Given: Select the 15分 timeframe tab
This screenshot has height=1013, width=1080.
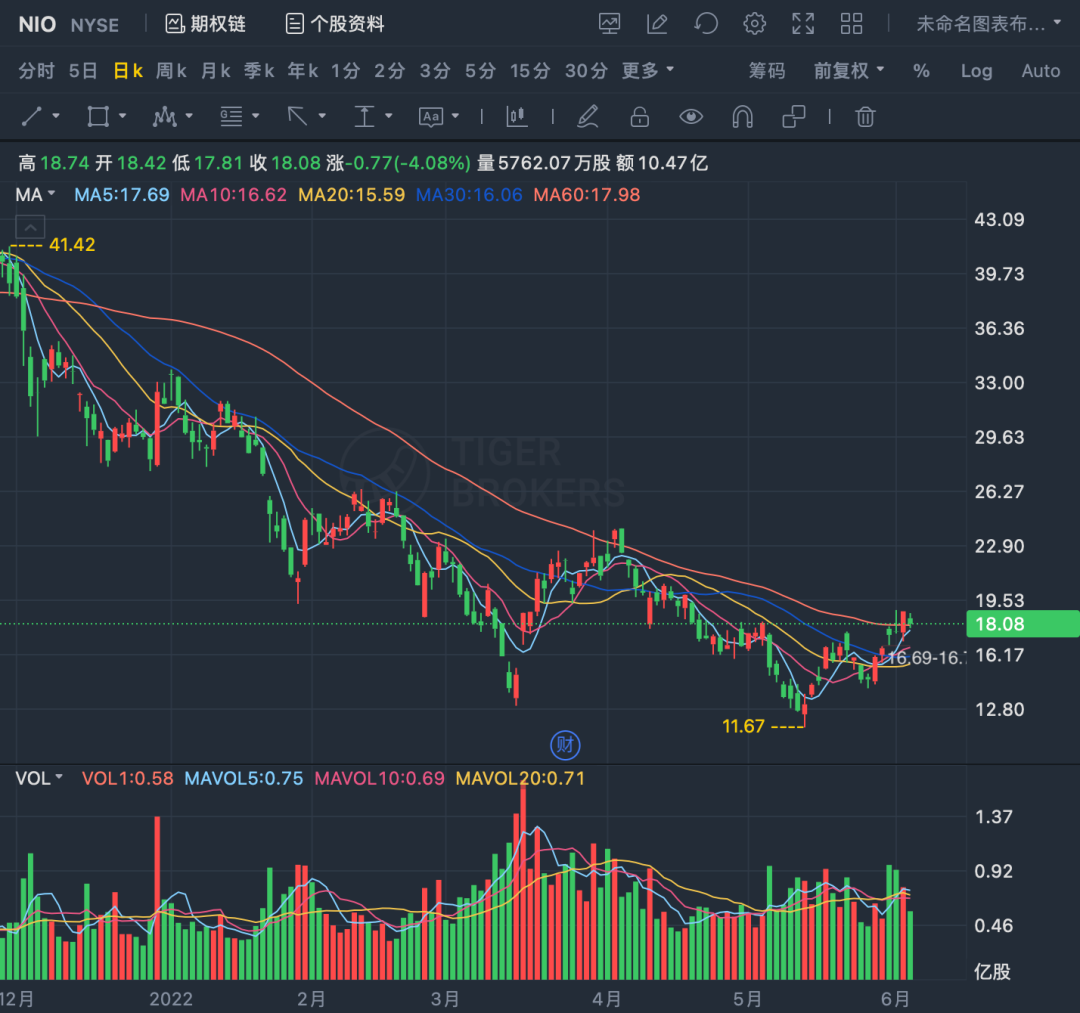Looking at the screenshot, I should tap(530, 70).
